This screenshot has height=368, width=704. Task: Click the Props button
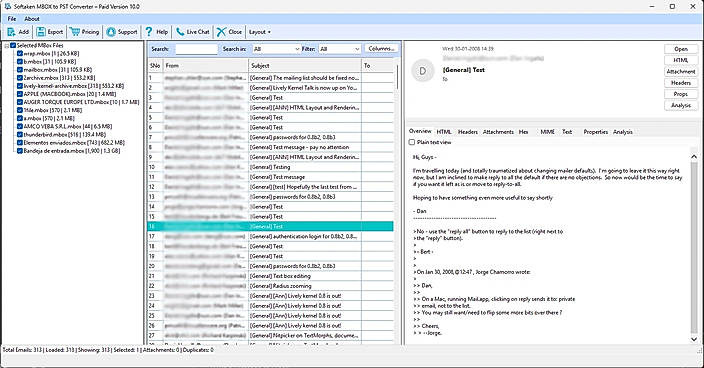(681, 94)
